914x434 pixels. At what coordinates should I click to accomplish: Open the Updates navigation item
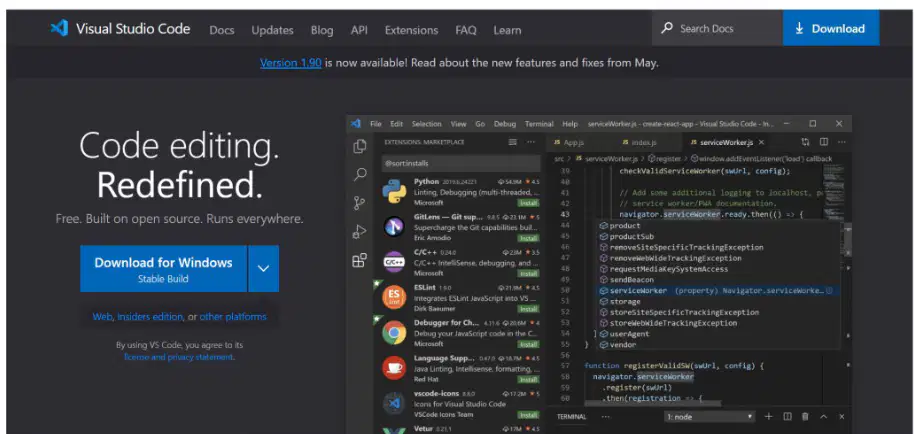point(272,30)
